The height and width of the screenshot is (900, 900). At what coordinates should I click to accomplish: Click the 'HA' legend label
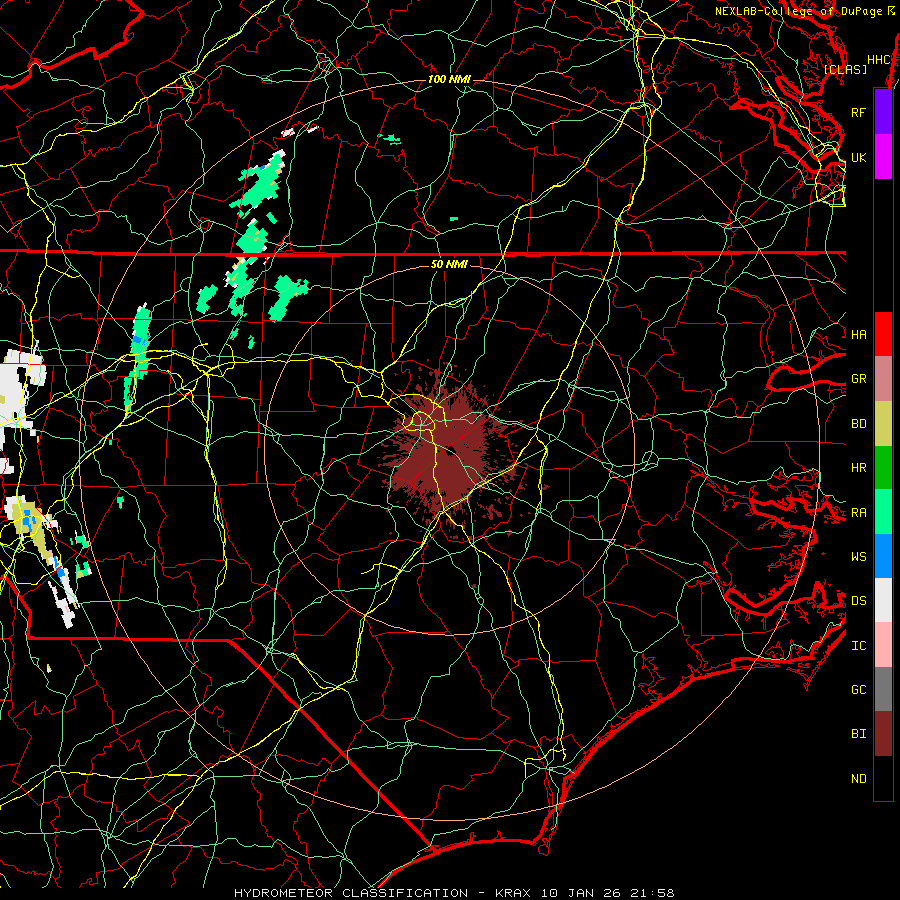[x=859, y=335]
